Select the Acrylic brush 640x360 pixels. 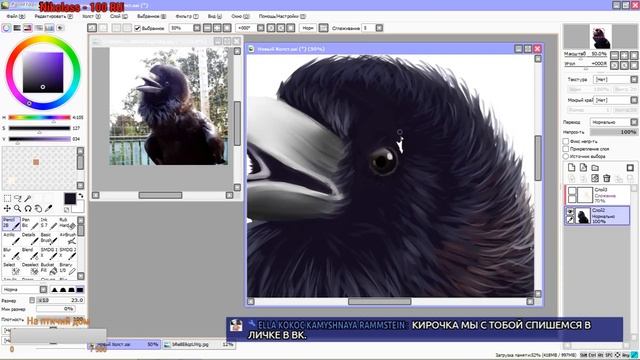pyautogui.click(x=11, y=238)
